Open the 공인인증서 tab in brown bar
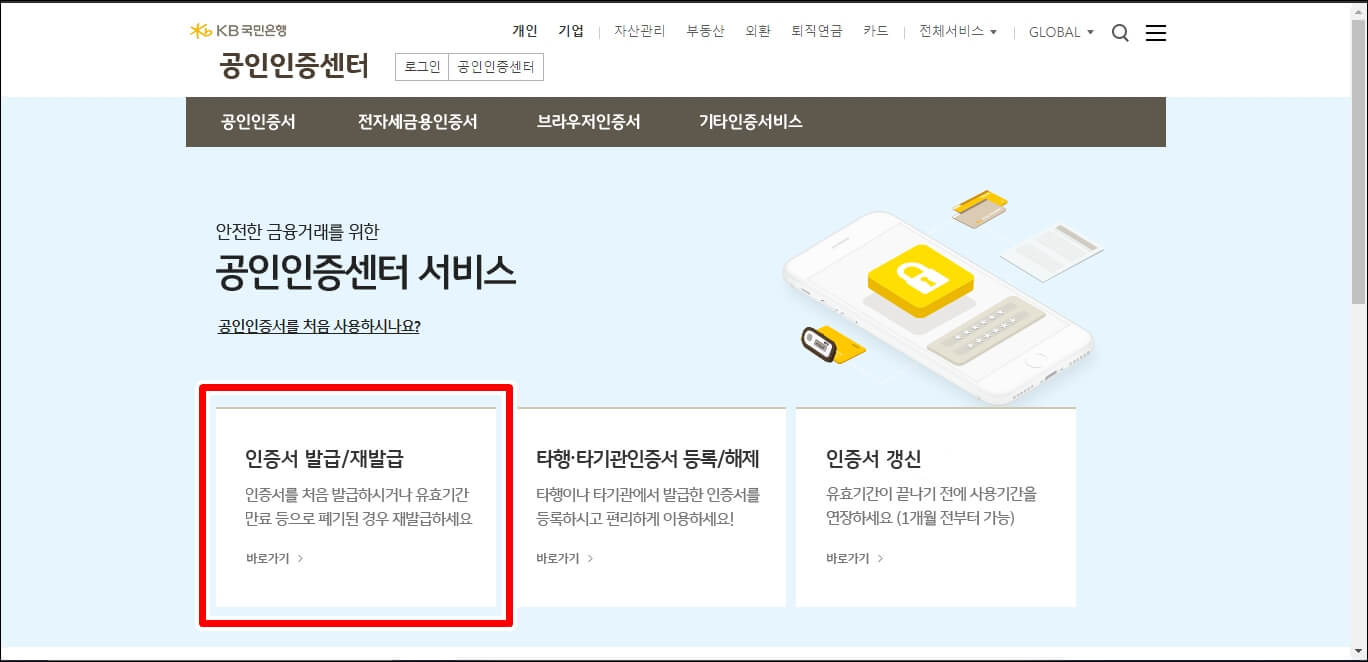The height and width of the screenshot is (662, 1368). tap(258, 122)
